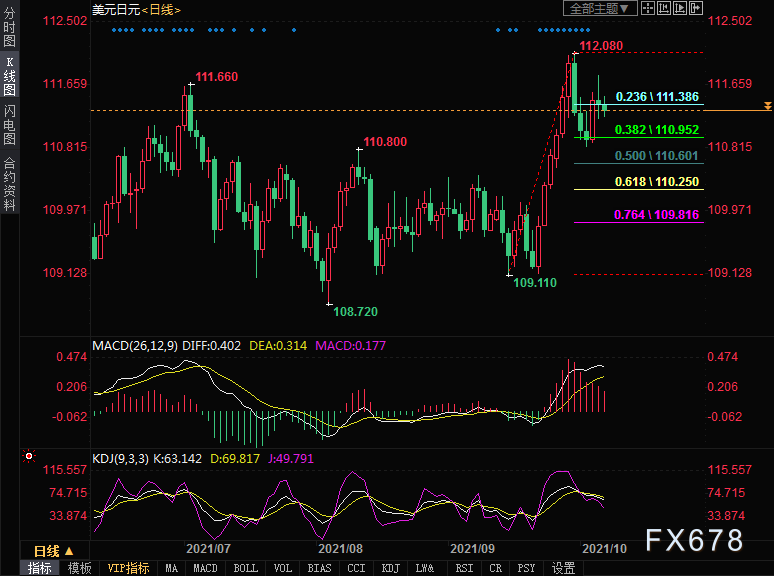774x576 pixels.
Task: Click the last icon in top-right toolbar
Action: point(695,9)
